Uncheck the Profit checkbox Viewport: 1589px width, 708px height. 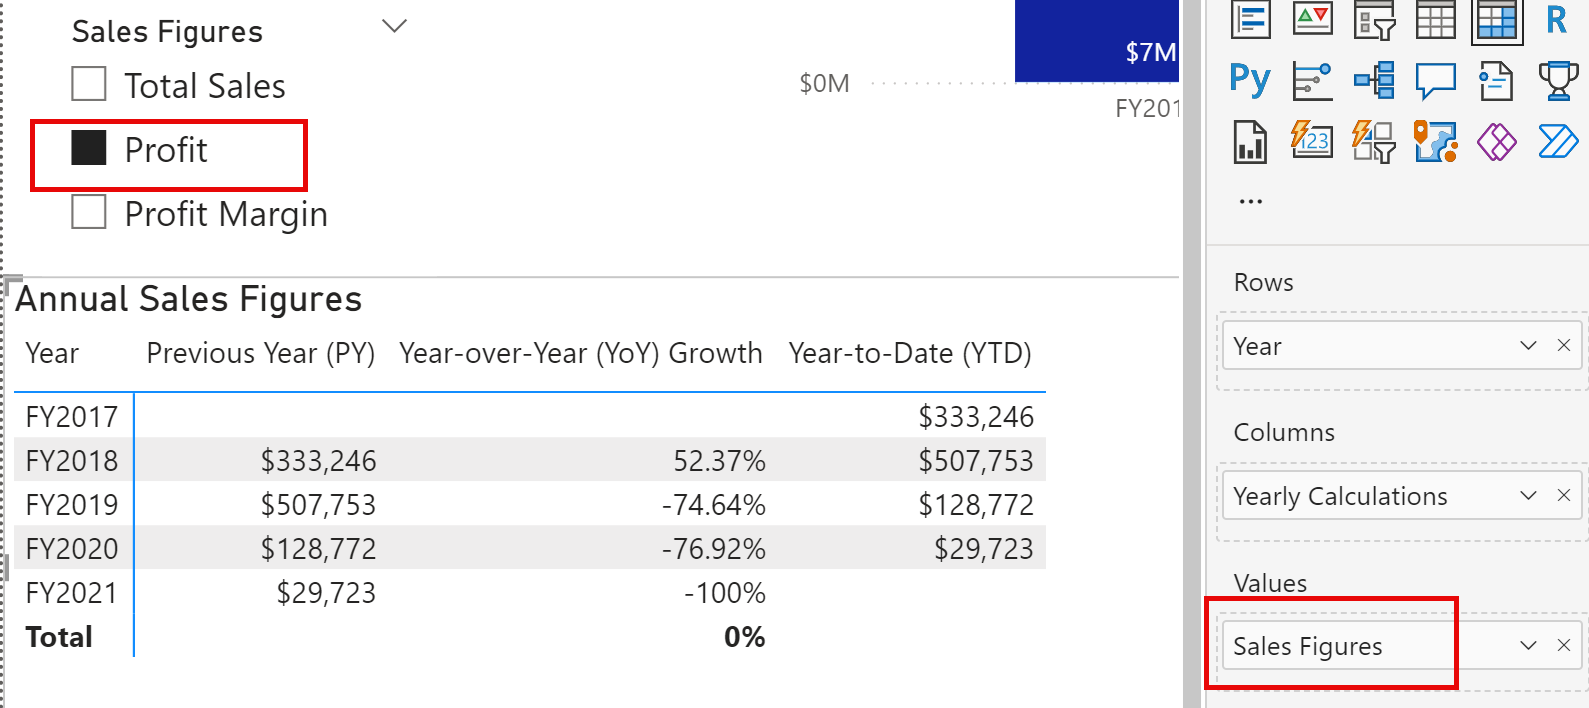89,148
